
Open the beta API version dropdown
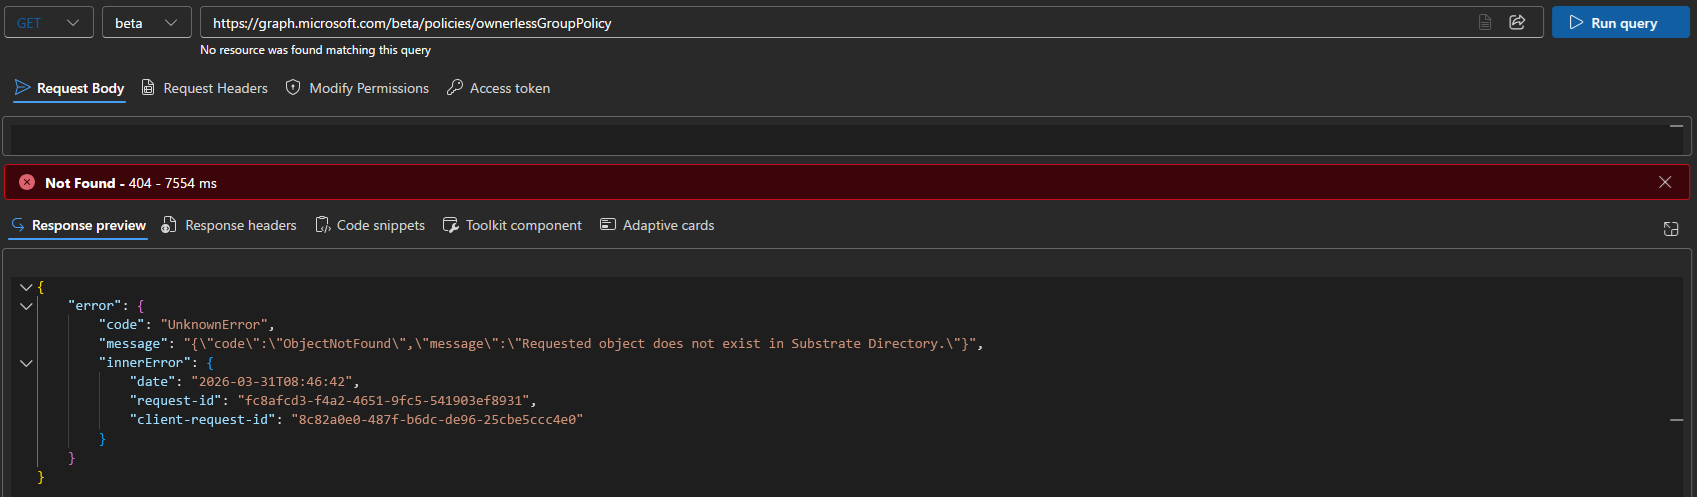146,23
